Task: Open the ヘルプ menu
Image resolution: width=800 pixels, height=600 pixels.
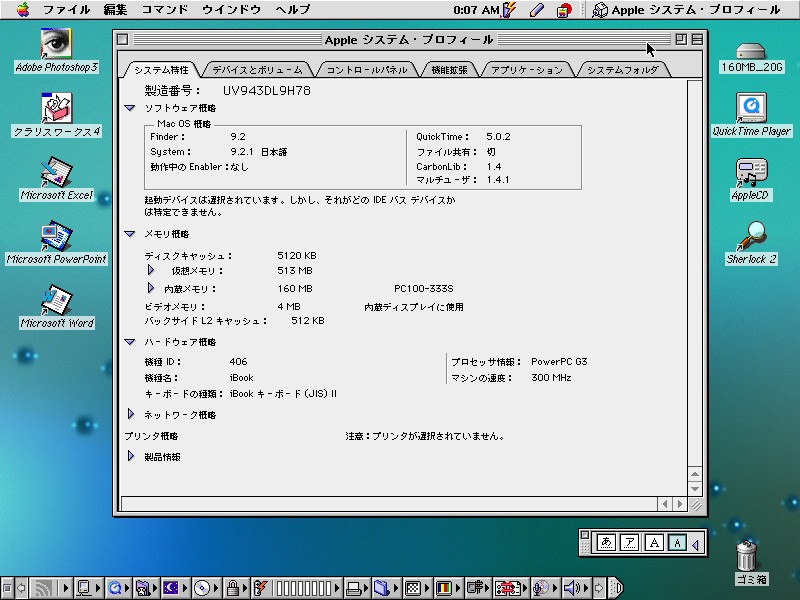Action: click(293, 9)
